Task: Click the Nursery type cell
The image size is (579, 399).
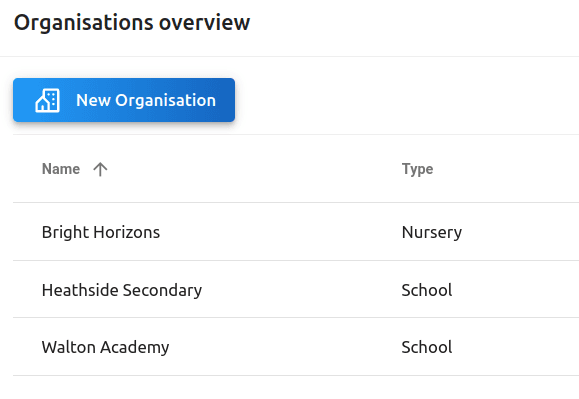Action: tap(432, 233)
